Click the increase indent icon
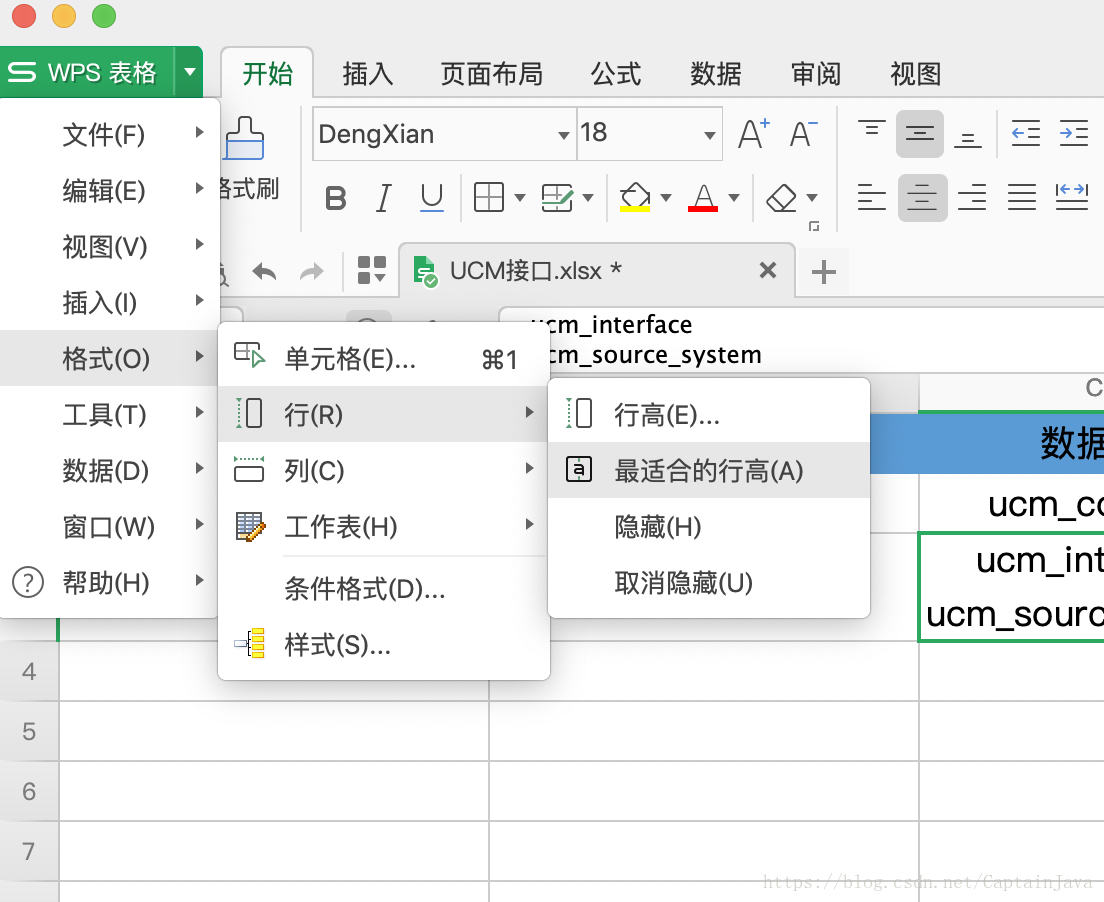1104x902 pixels. pos(1074,133)
